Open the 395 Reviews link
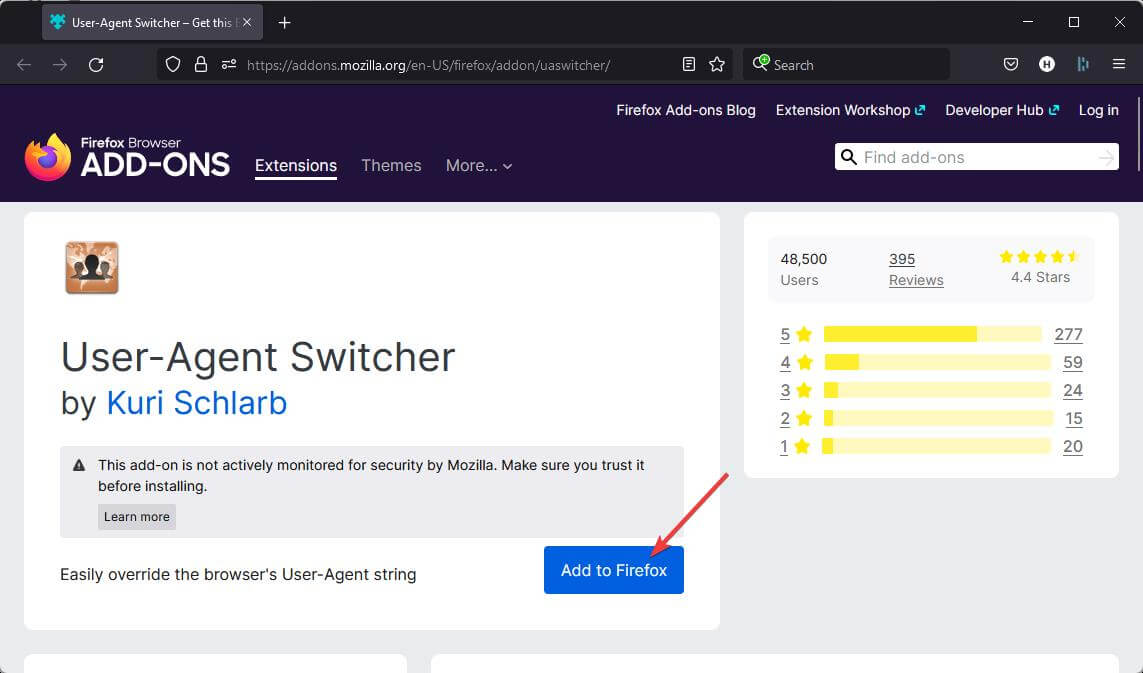This screenshot has width=1143, height=673. point(916,269)
